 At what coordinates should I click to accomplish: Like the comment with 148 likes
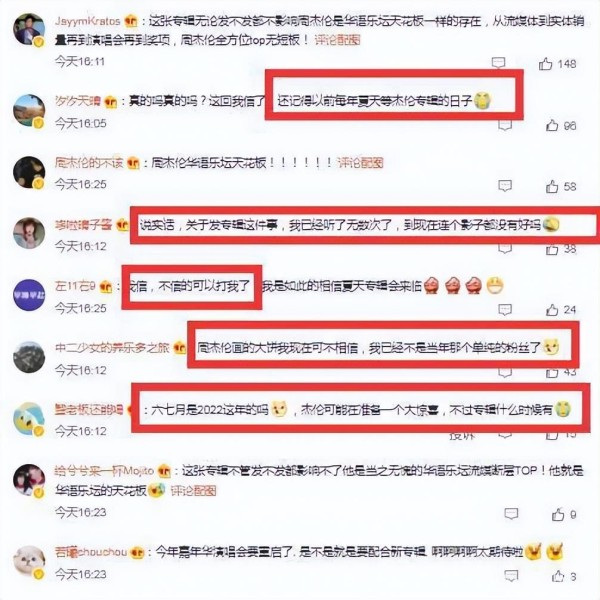(x=545, y=64)
